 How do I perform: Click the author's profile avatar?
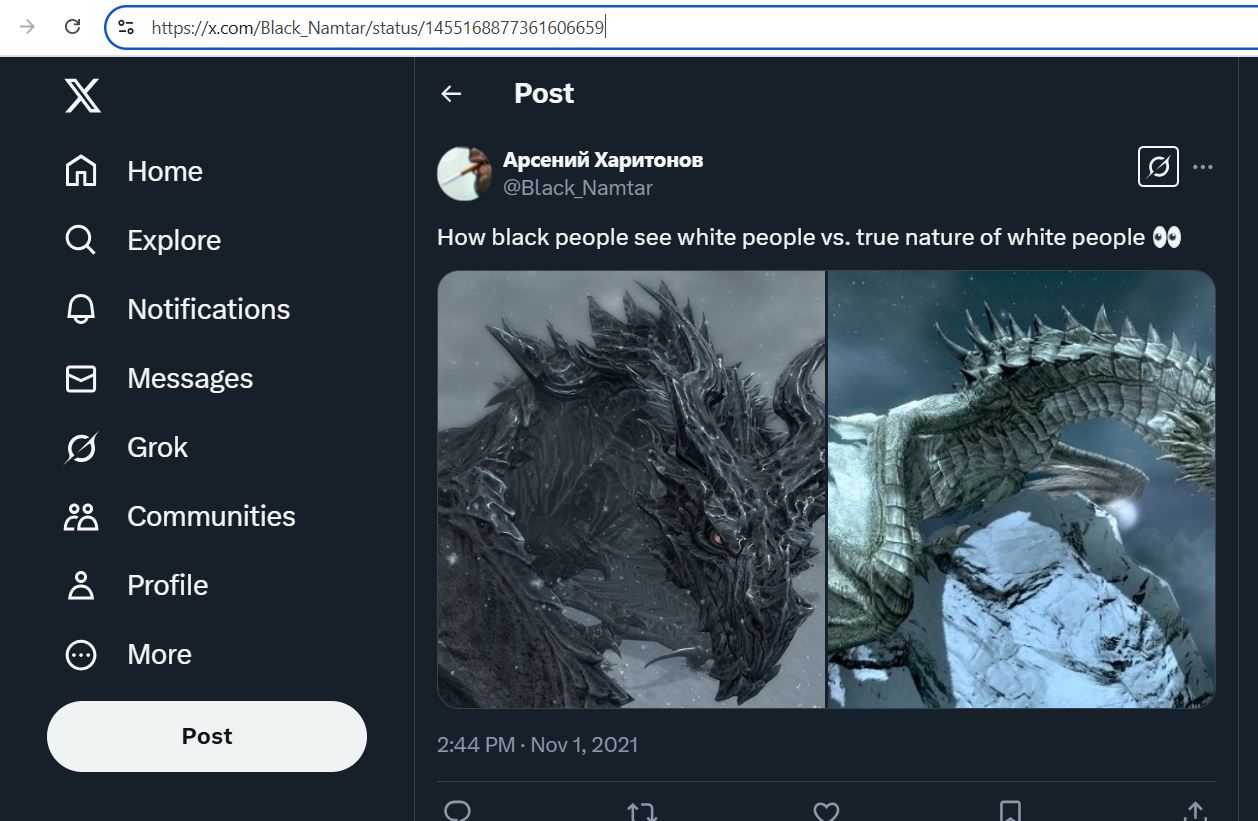click(464, 173)
